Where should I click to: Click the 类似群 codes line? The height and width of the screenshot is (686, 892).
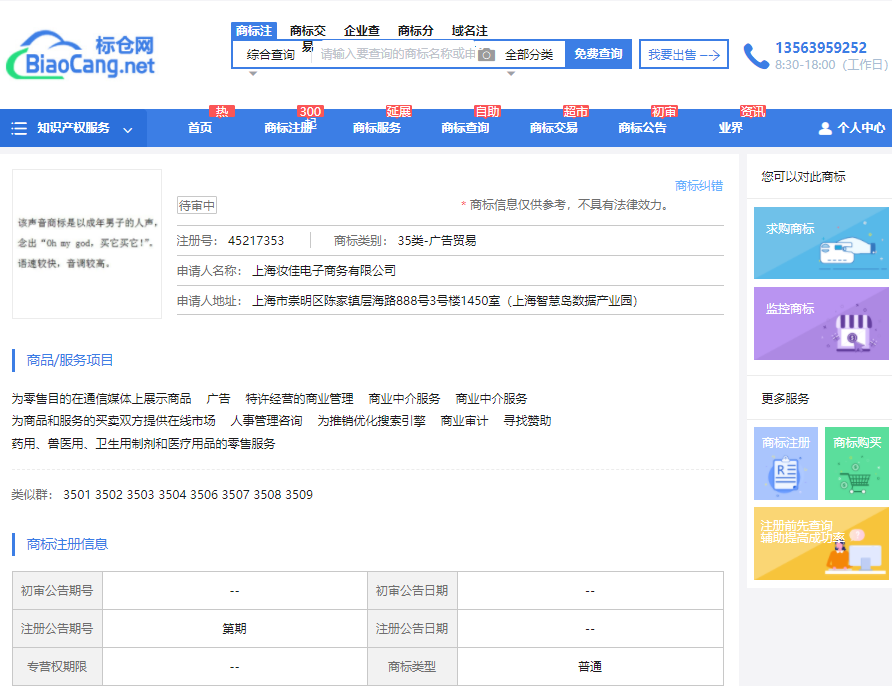(162, 495)
